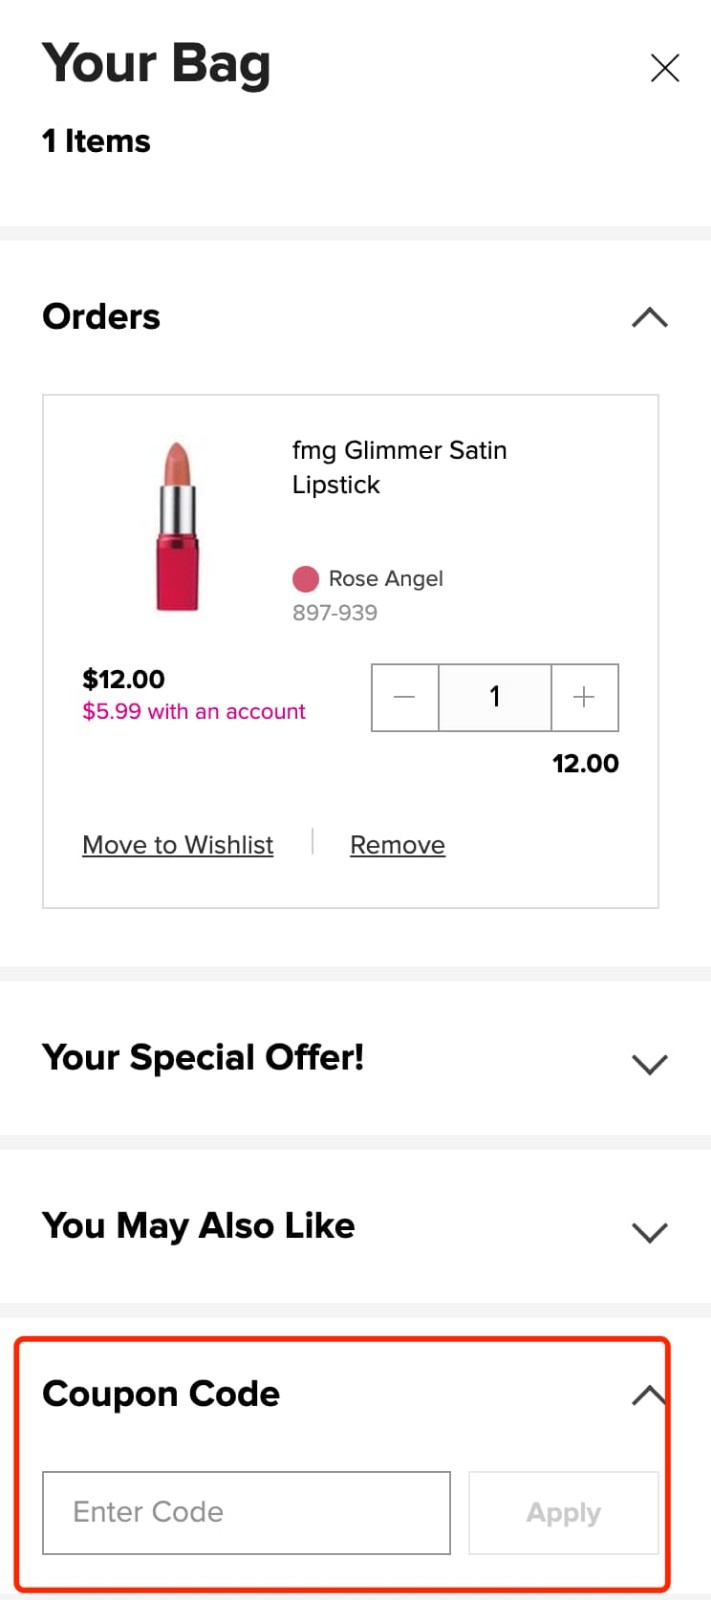Click the minus icon to decrease quantity
The width and height of the screenshot is (711, 1600).
pos(404,697)
